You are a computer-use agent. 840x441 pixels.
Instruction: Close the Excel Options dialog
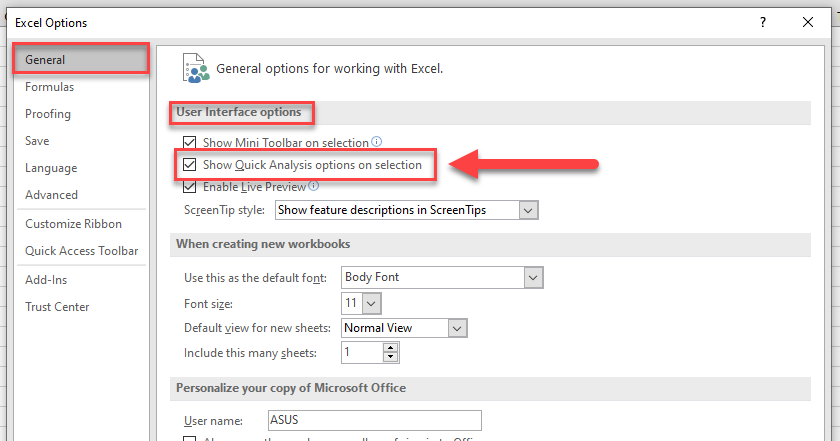[x=808, y=22]
